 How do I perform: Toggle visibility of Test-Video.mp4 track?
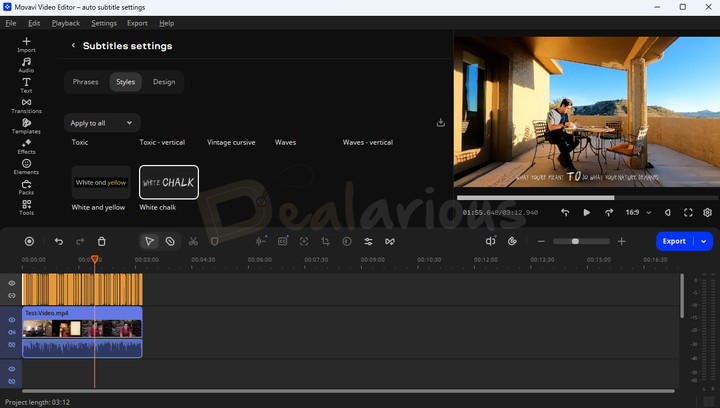12,320
